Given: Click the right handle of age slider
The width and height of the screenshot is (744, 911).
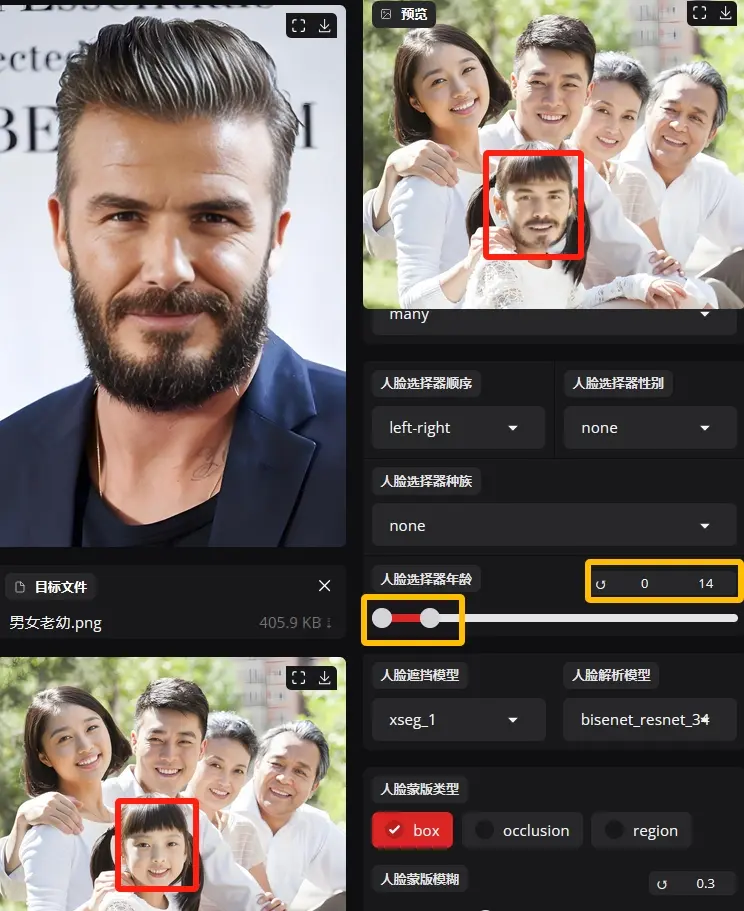Looking at the screenshot, I should 430,619.
